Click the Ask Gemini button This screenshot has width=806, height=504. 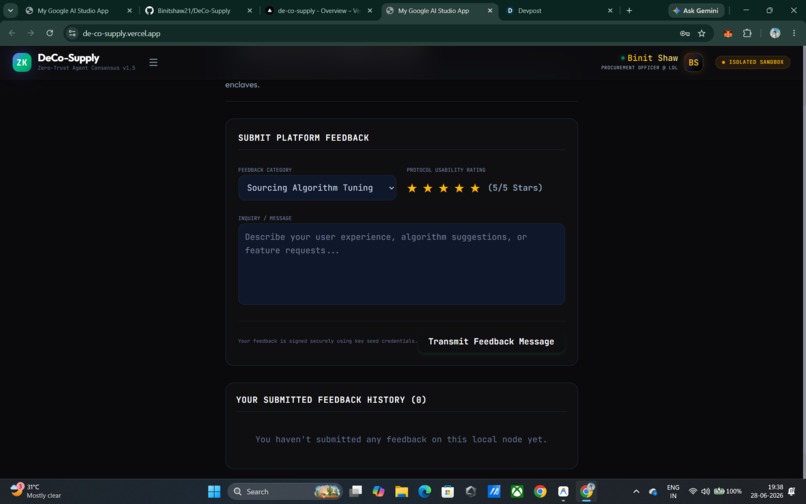pos(696,10)
